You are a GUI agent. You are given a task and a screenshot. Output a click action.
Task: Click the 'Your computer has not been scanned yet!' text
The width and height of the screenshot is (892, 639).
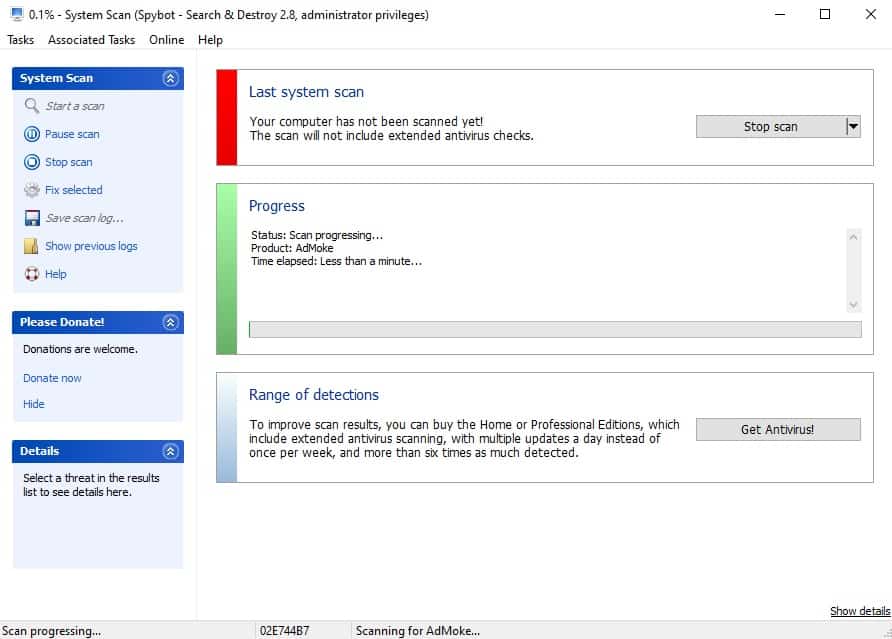tap(366, 121)
